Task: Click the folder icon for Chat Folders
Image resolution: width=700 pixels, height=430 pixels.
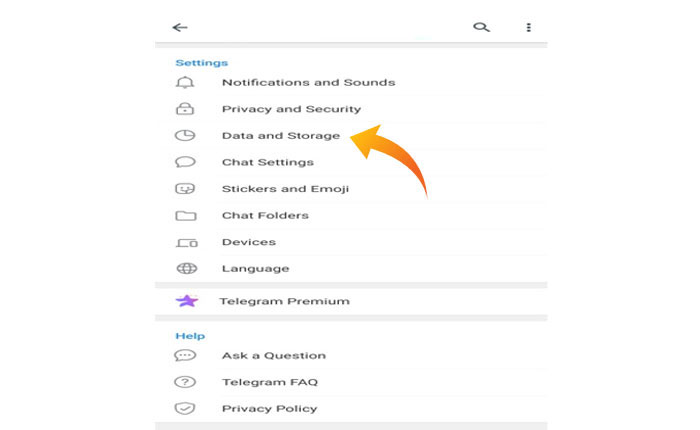Action: click(185, 215)
